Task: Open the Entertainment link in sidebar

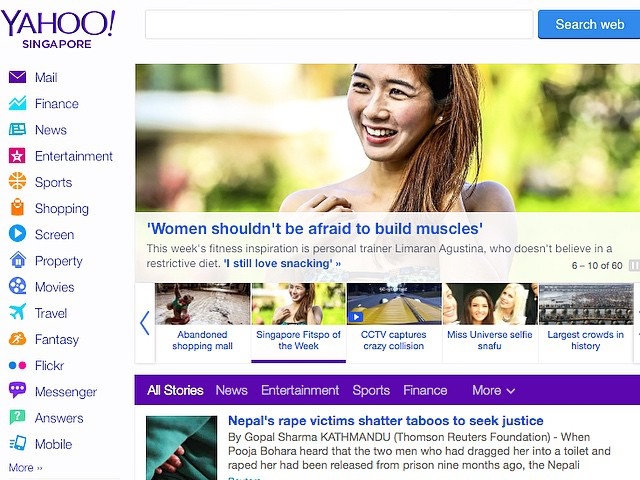Action: 73,156
